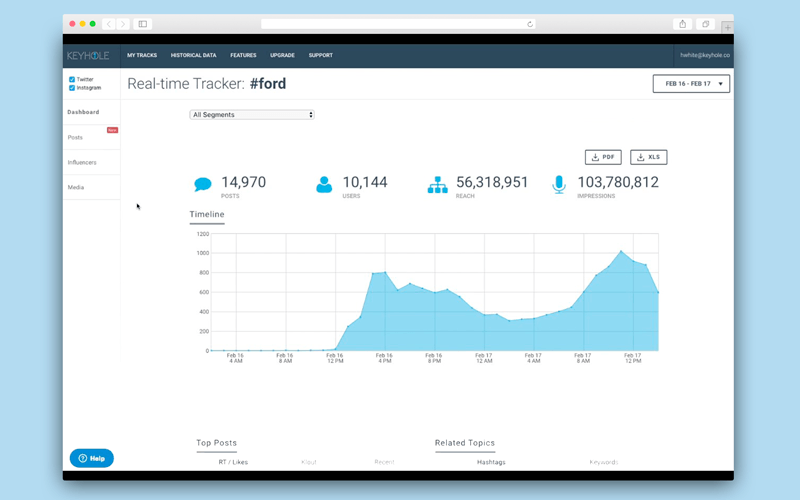The width and height of the screenshot is (800, 500).
Task: Click the Feb 16 4 PM chart data point
Action: coord(385,272)
